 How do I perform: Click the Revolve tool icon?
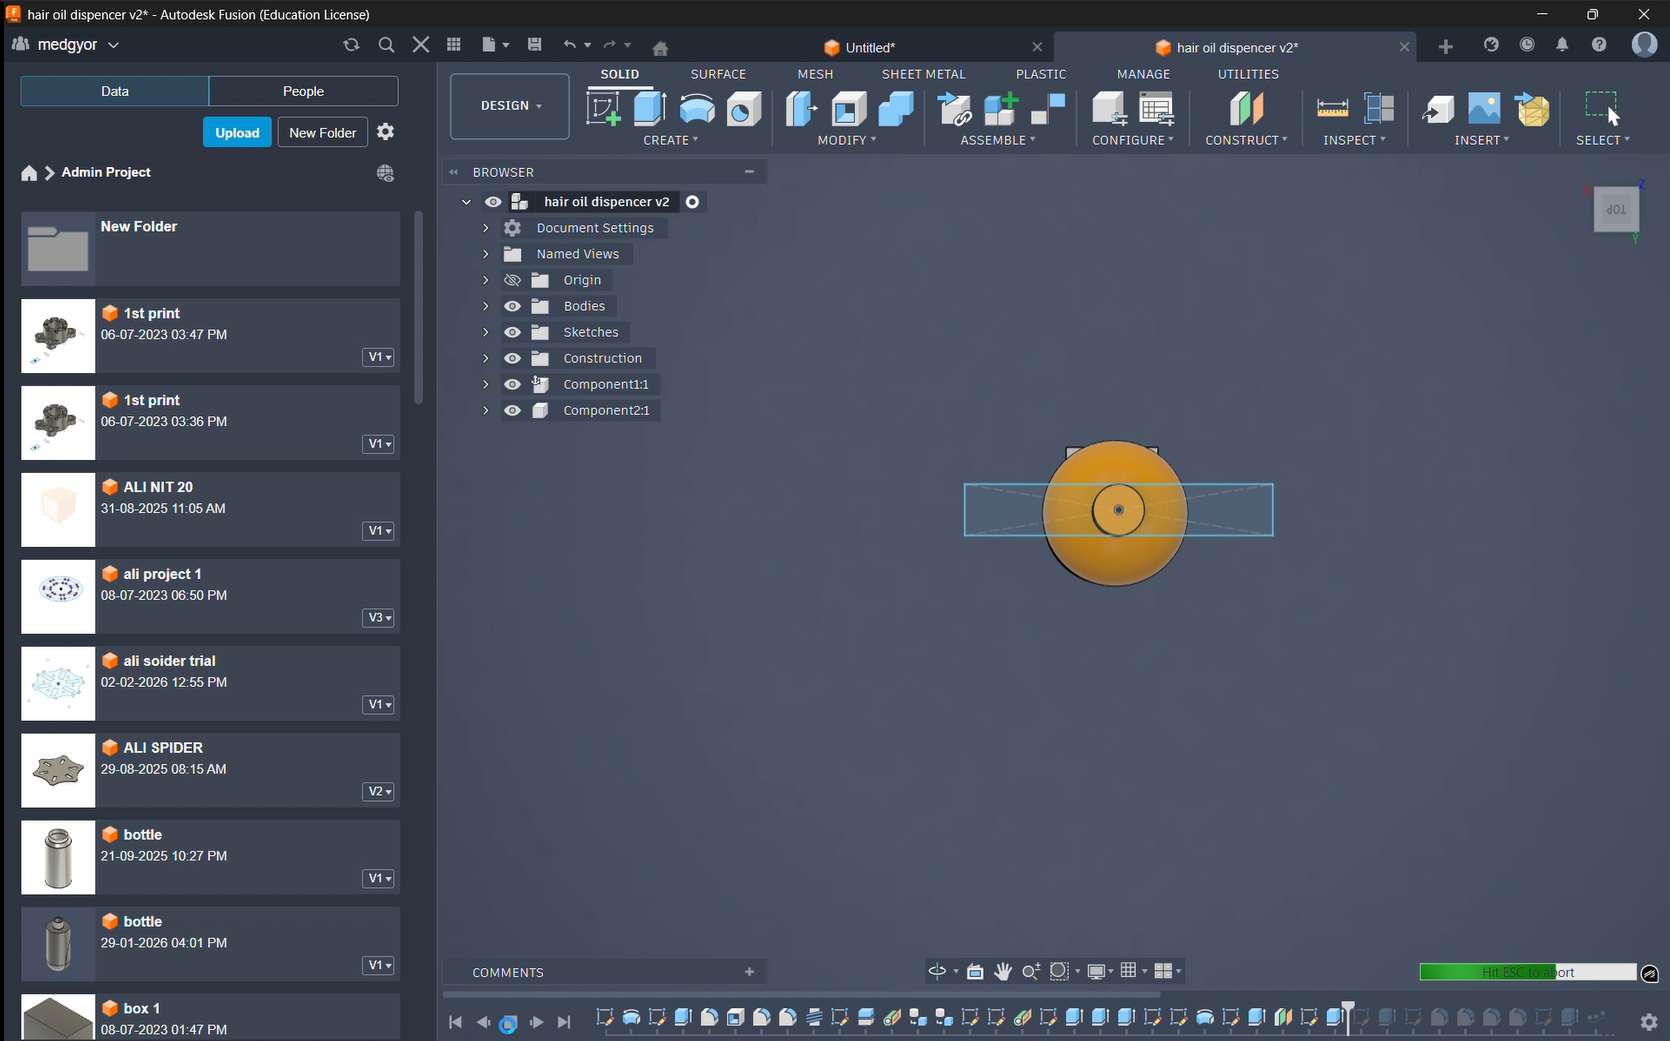[x=697, y=108]
